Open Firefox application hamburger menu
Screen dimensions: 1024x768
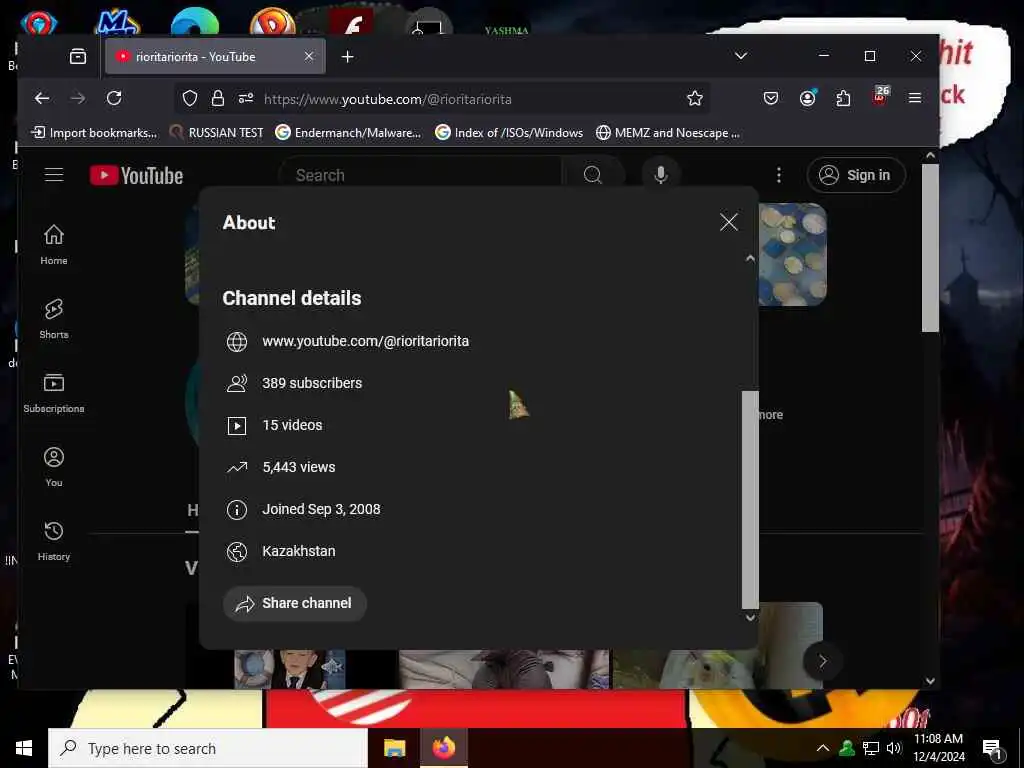[914, 98]
